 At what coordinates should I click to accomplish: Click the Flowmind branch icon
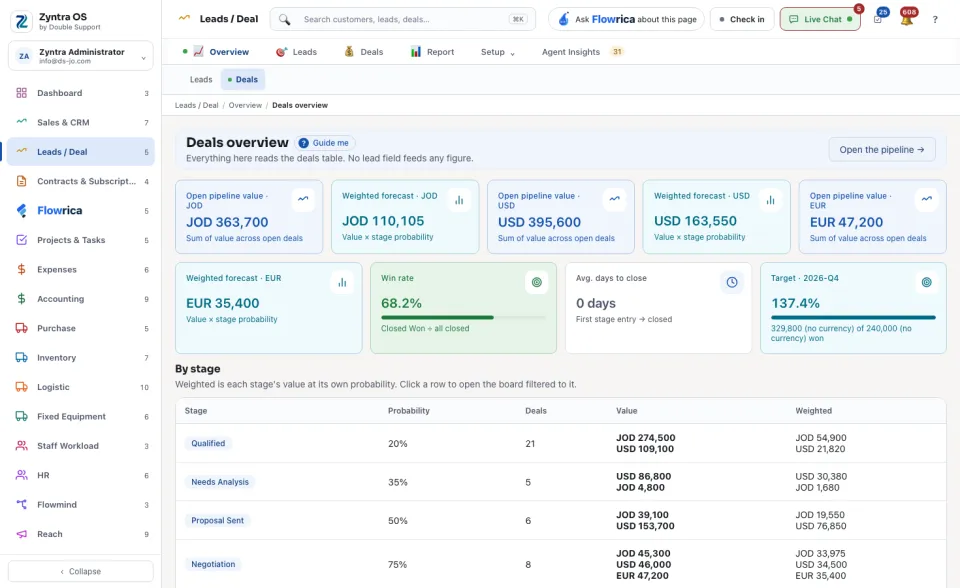point(21,505)
